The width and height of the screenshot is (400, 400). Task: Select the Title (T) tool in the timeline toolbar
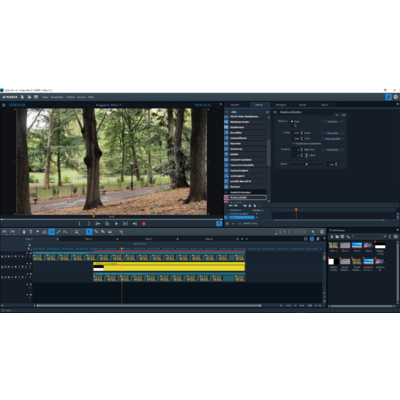pyautogui.click(x=31, y=232)
